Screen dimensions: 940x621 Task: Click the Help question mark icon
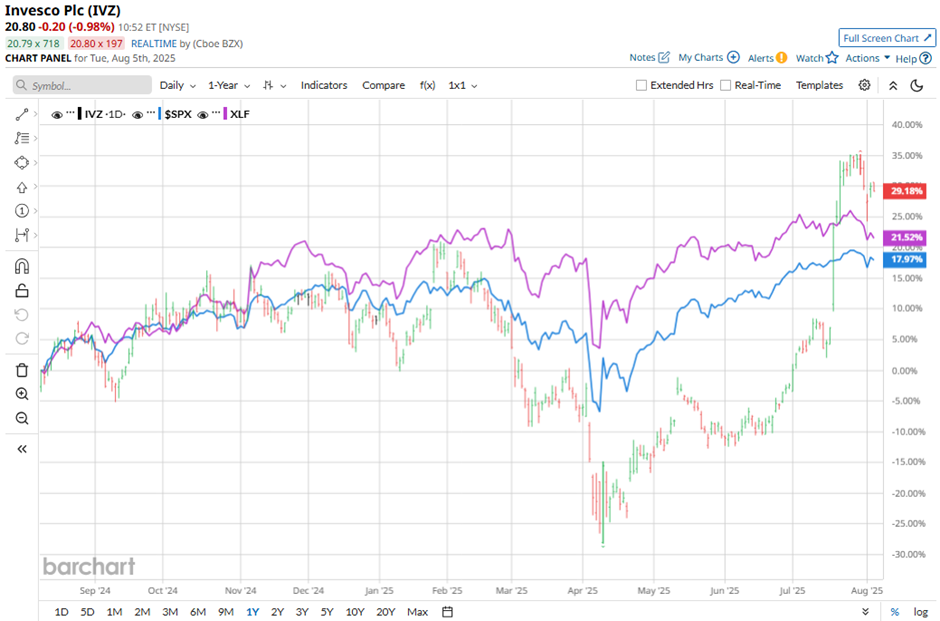[x=926, y=58]
